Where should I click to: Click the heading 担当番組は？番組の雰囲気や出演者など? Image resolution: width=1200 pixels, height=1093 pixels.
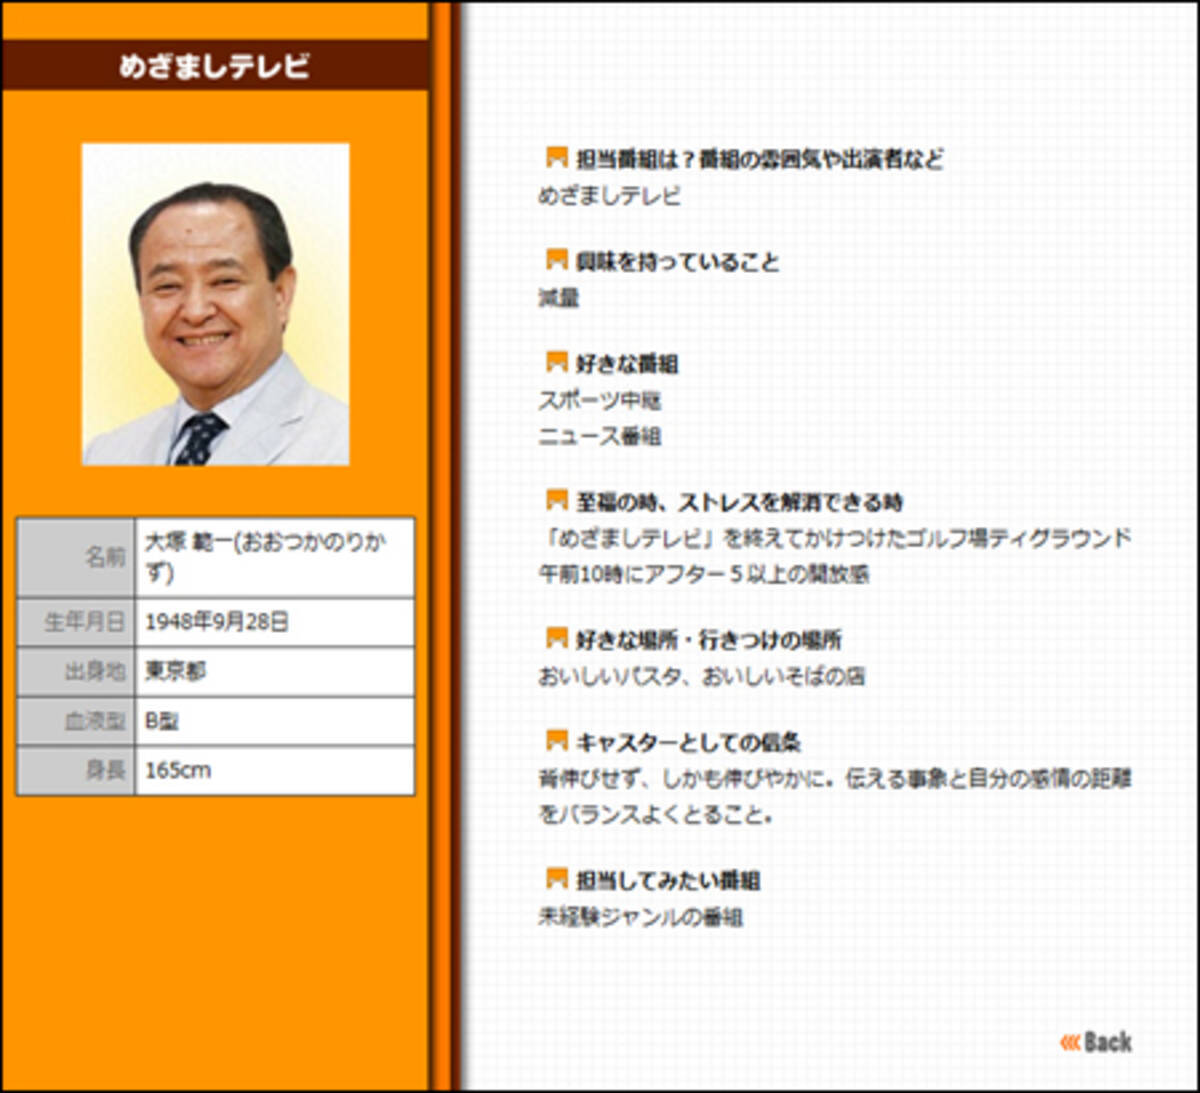[759, 159]
